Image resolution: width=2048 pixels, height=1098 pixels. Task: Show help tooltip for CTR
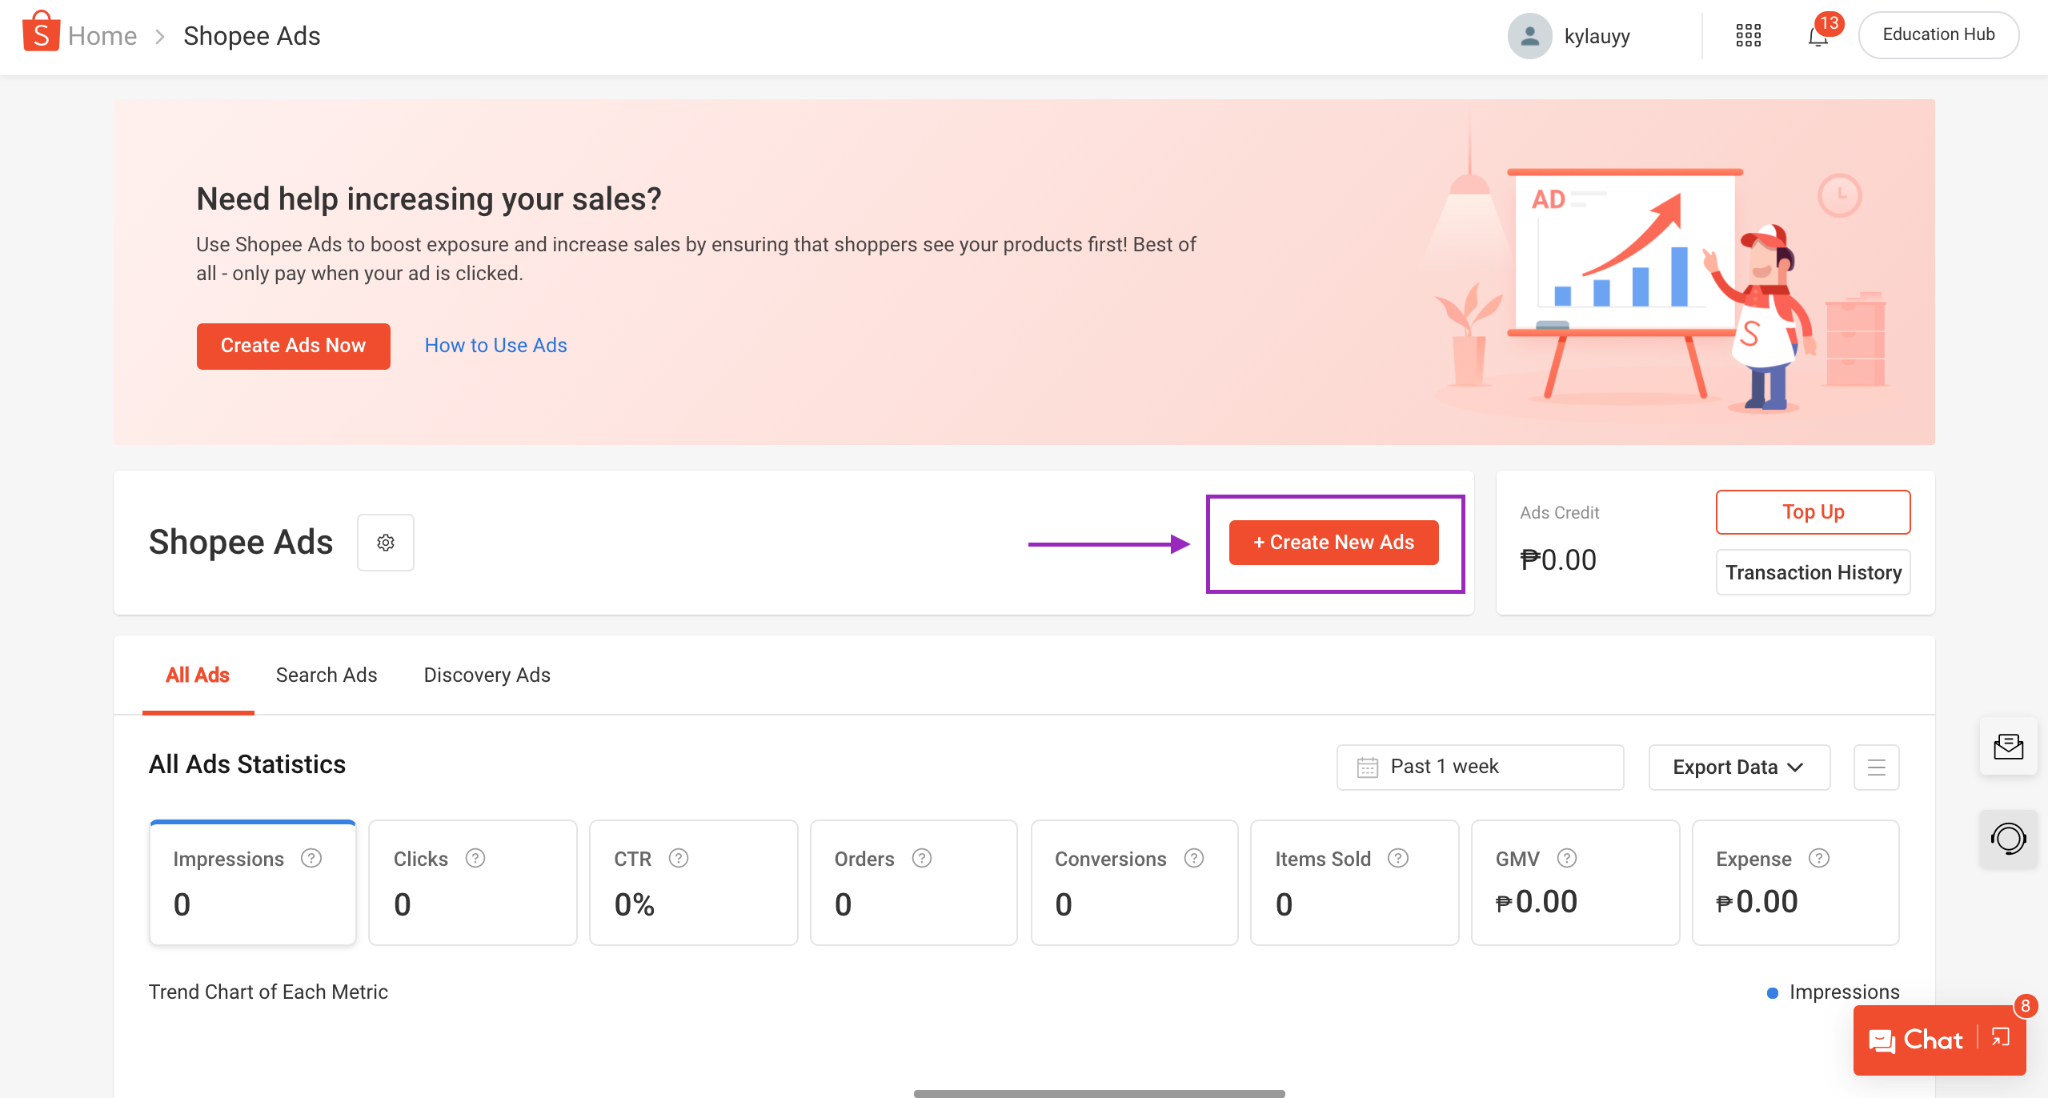[679, 858]
